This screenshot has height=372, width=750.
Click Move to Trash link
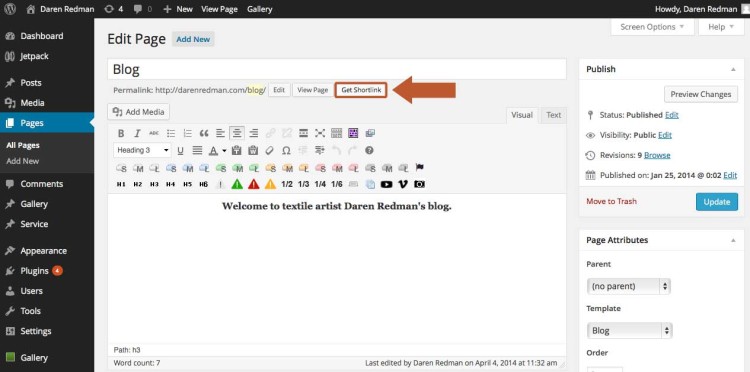point(611,201)
